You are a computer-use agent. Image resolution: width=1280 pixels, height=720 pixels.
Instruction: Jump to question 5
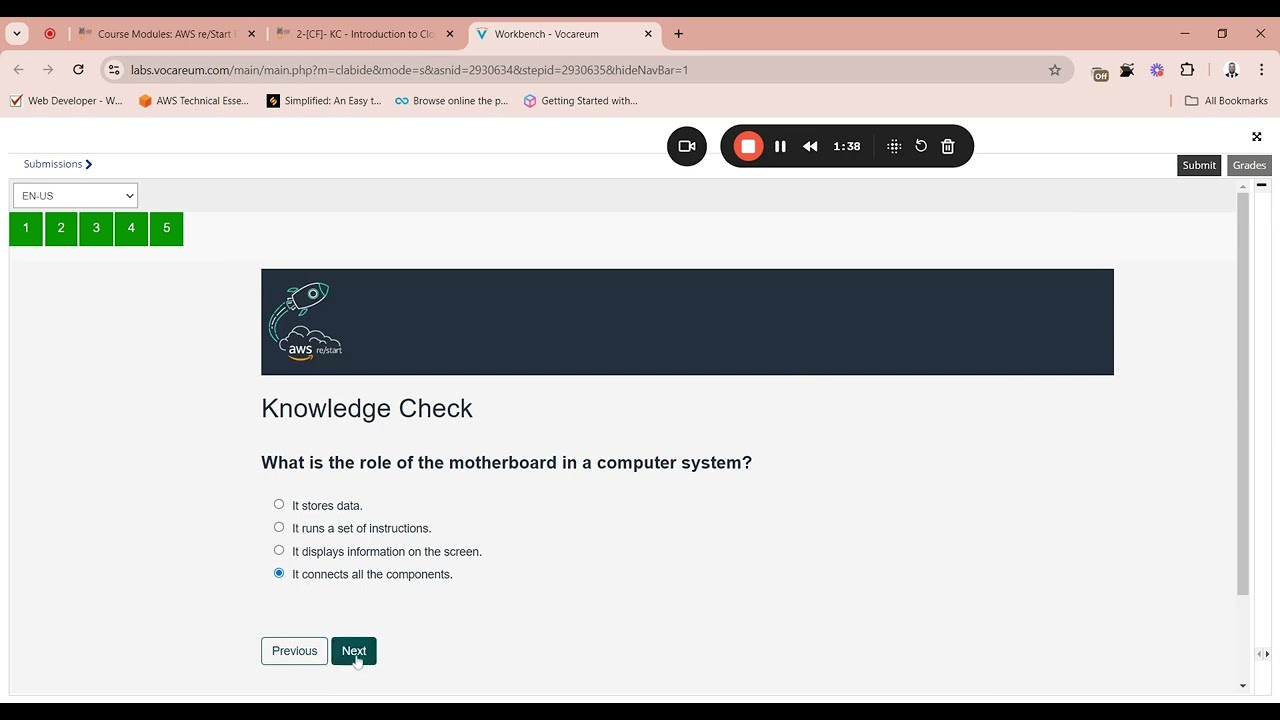click(167, 229)
